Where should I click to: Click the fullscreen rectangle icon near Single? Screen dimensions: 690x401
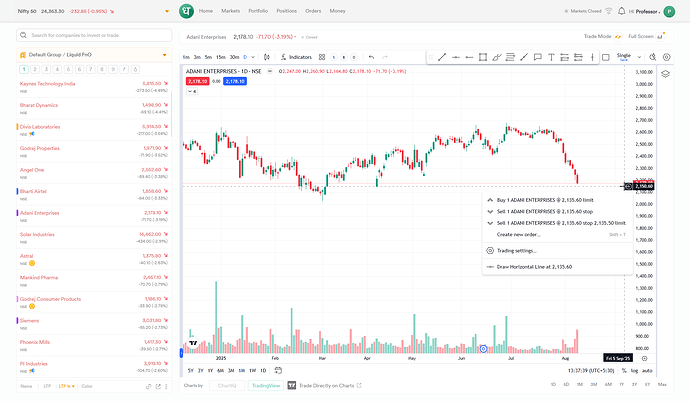click(x=606, y=57)
